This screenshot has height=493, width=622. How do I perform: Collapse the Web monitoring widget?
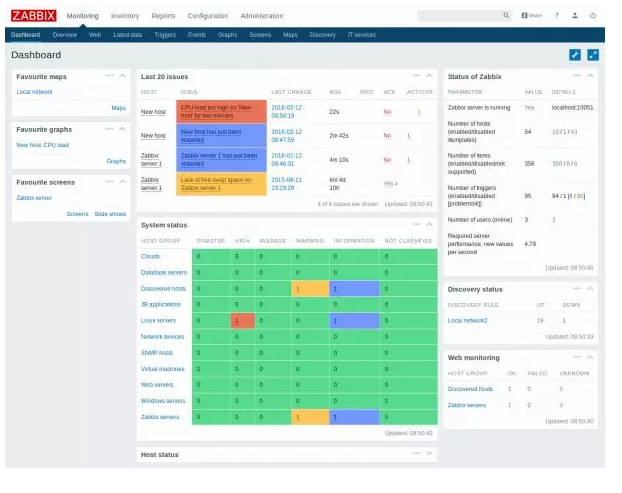pyautogui.click(x=590, y=357)
